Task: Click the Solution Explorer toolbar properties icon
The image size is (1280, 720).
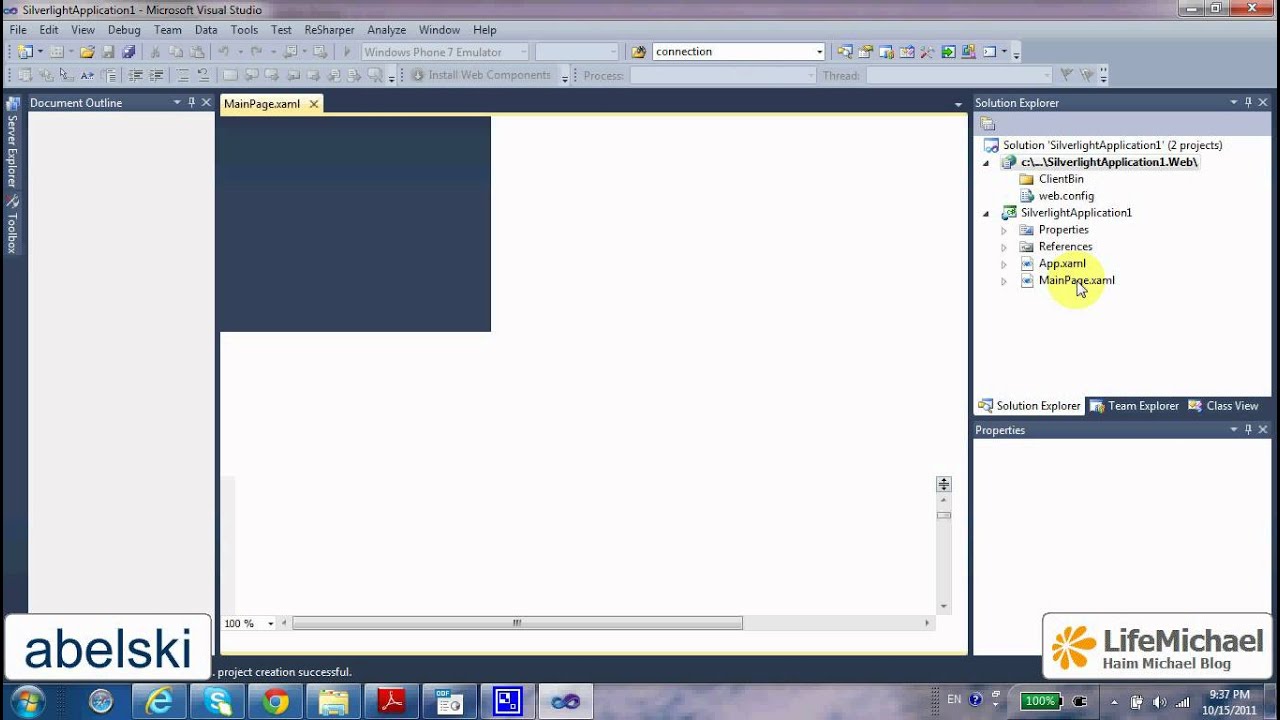Action: click(988, 124)
